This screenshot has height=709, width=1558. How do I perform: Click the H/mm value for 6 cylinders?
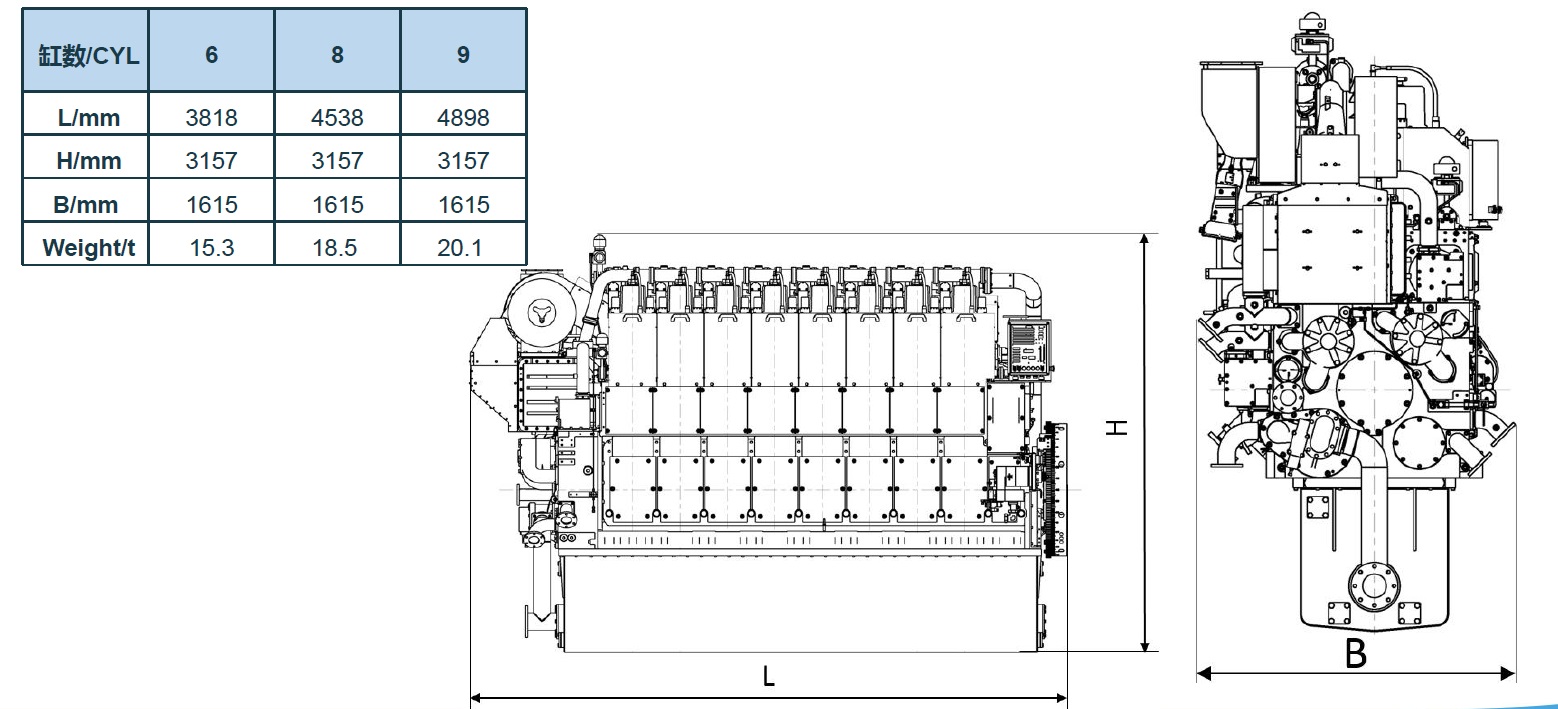tap(212, 161)
